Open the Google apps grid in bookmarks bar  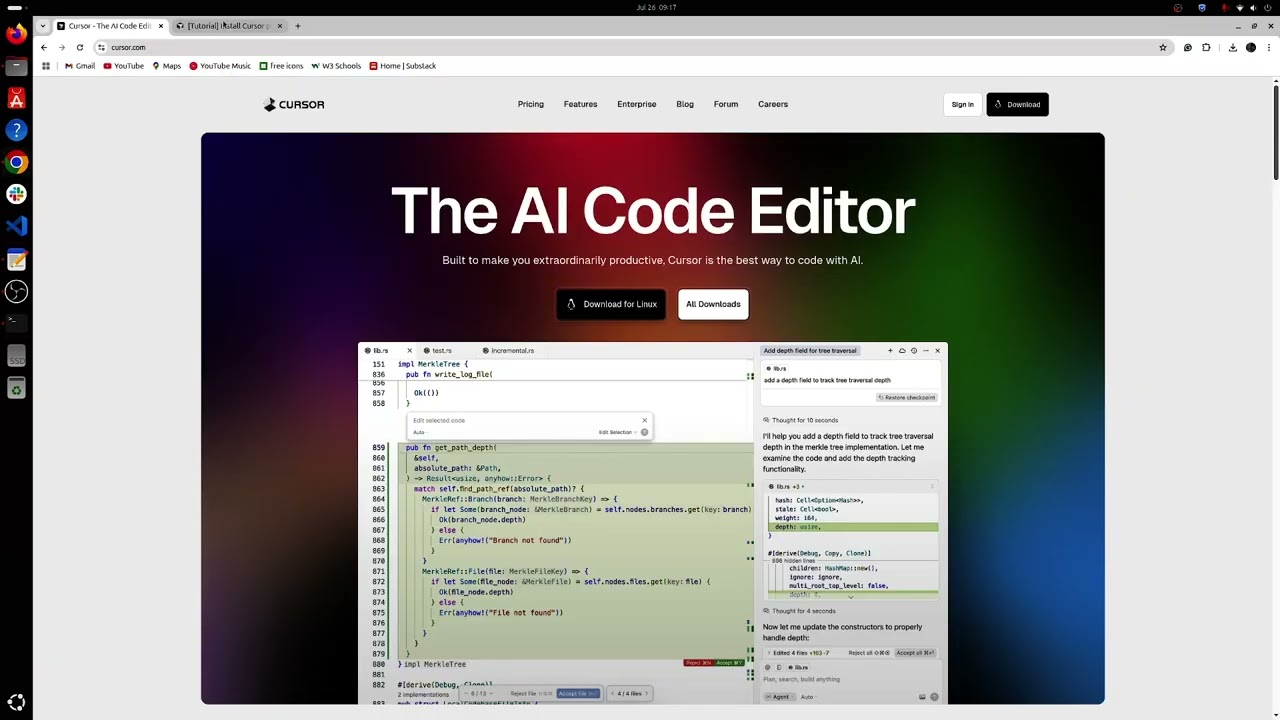45,66
